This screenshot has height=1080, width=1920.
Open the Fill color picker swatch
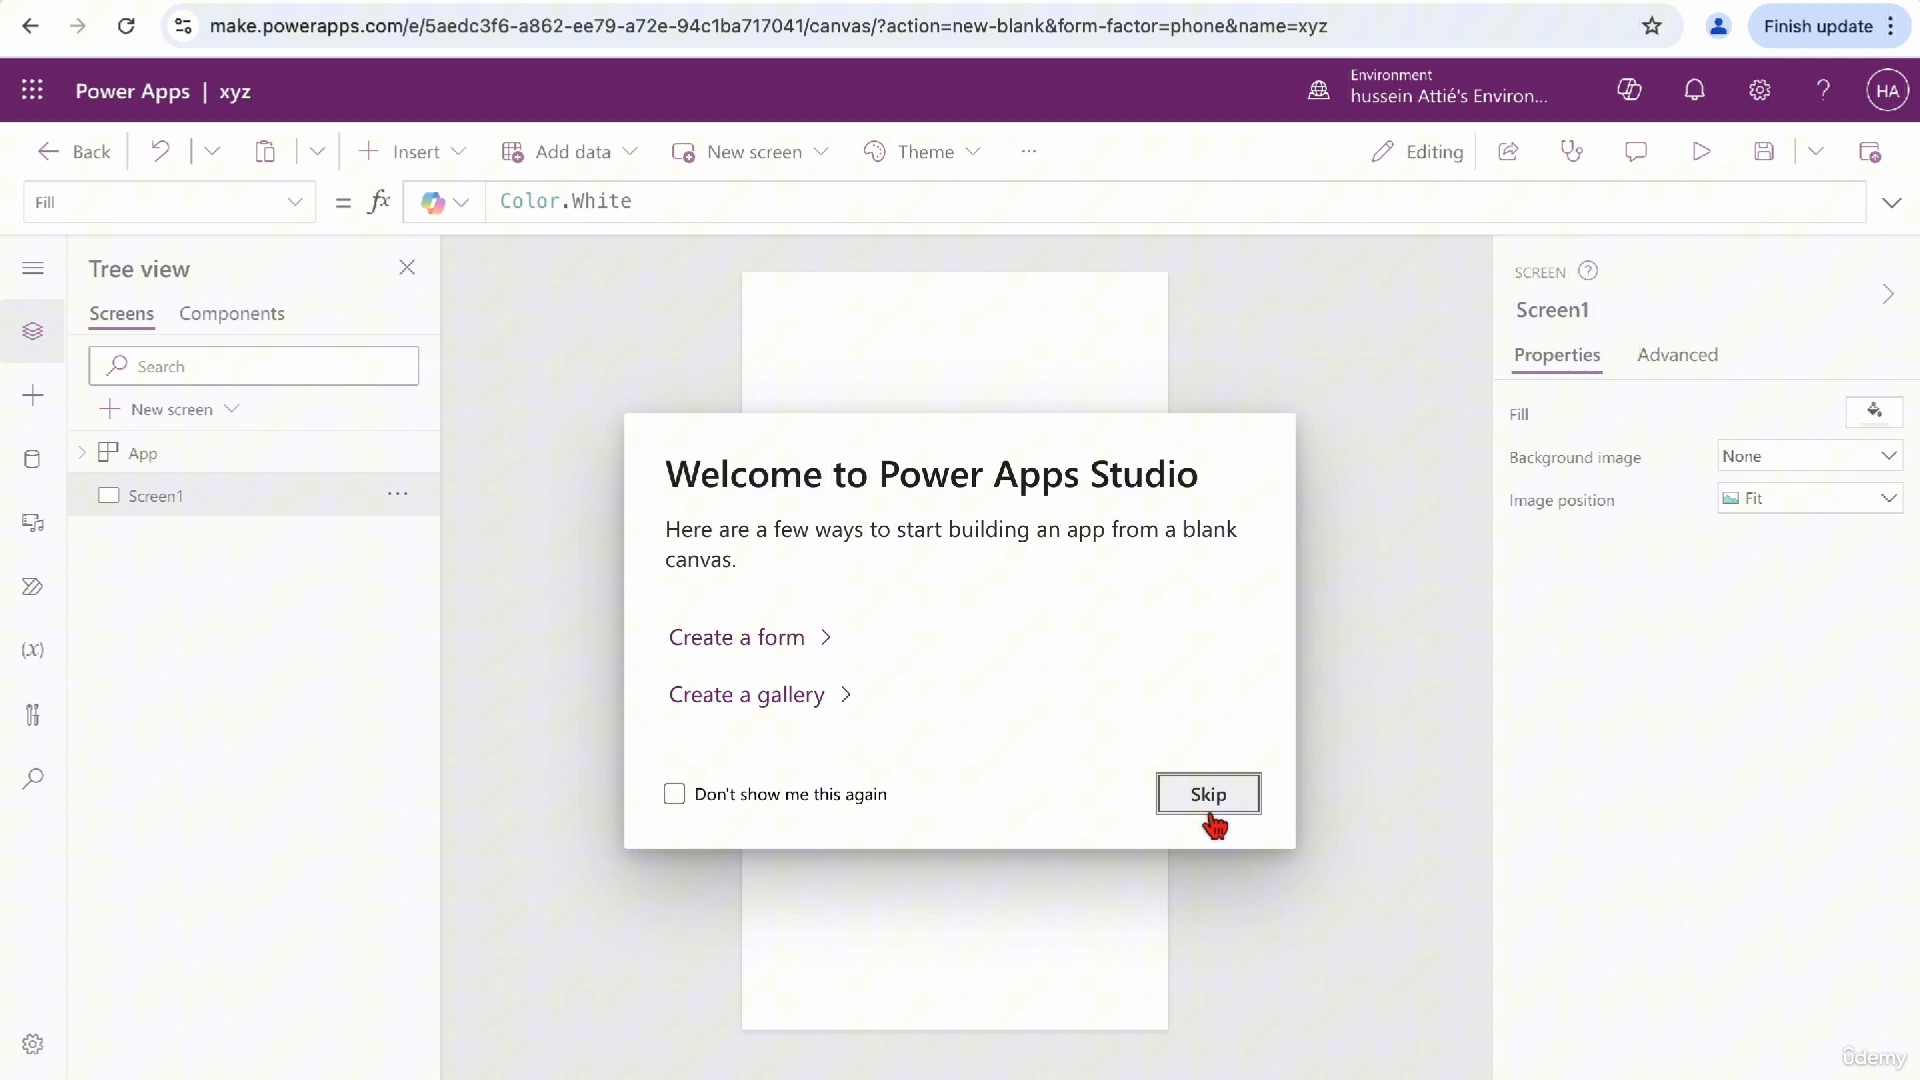coord(1873,412)
